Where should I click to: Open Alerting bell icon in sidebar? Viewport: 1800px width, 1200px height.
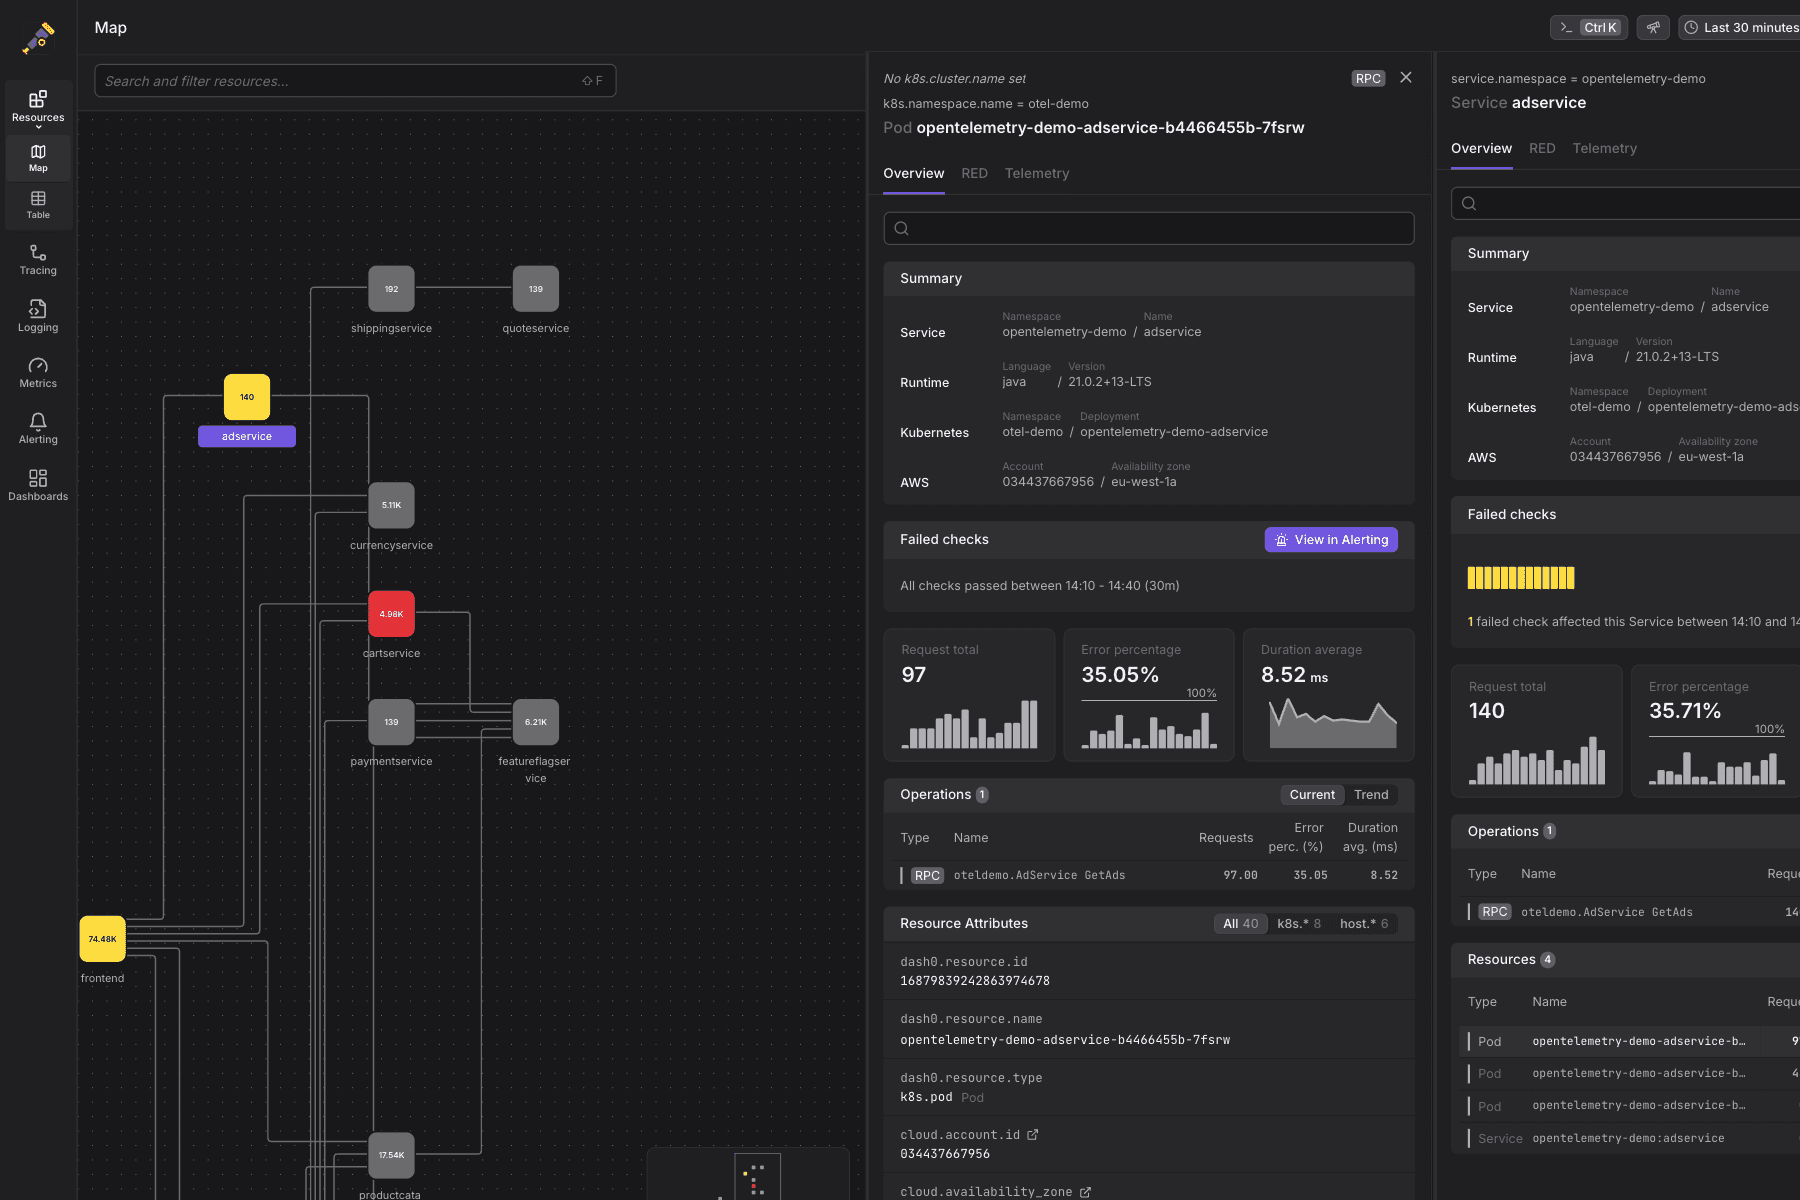pos(38,429)
